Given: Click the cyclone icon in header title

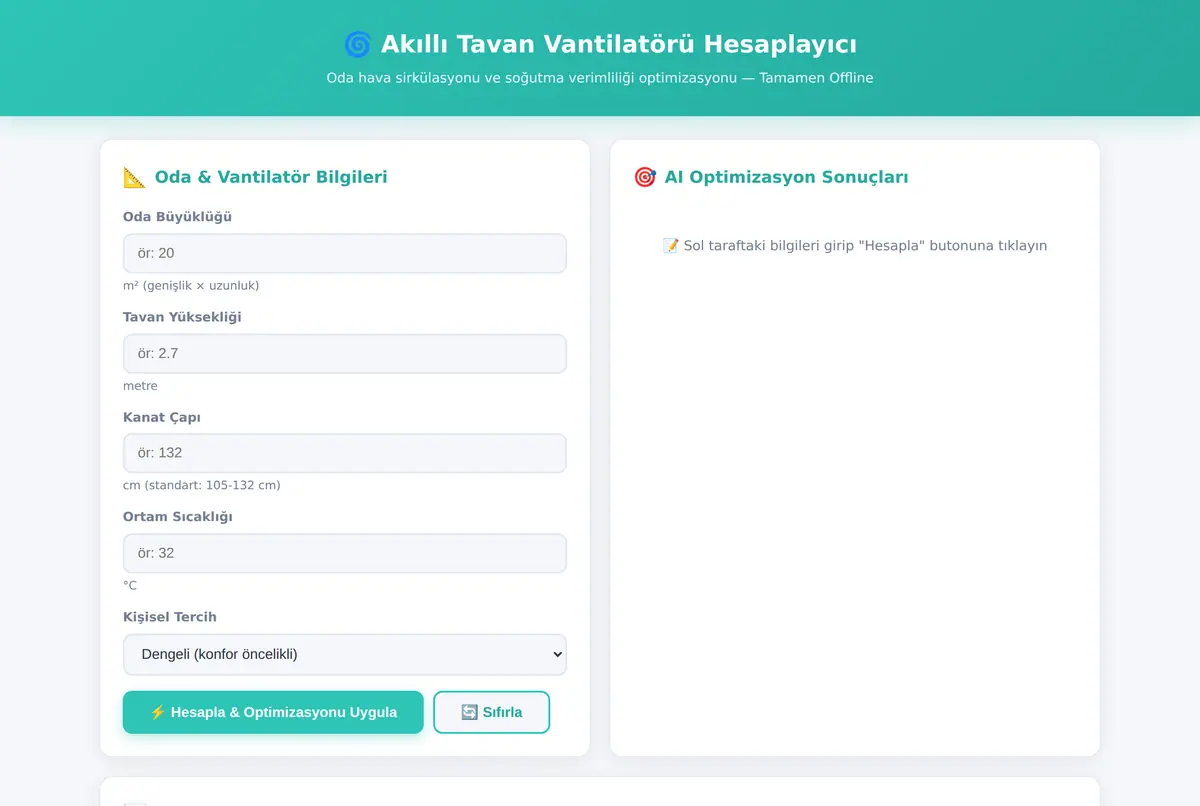Looking at the screenshot, I should (357, 44).
